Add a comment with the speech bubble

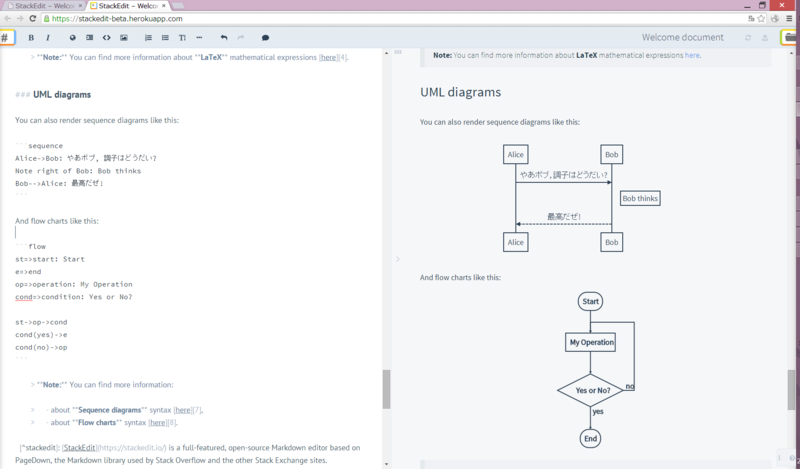click(x=265, y=38)
